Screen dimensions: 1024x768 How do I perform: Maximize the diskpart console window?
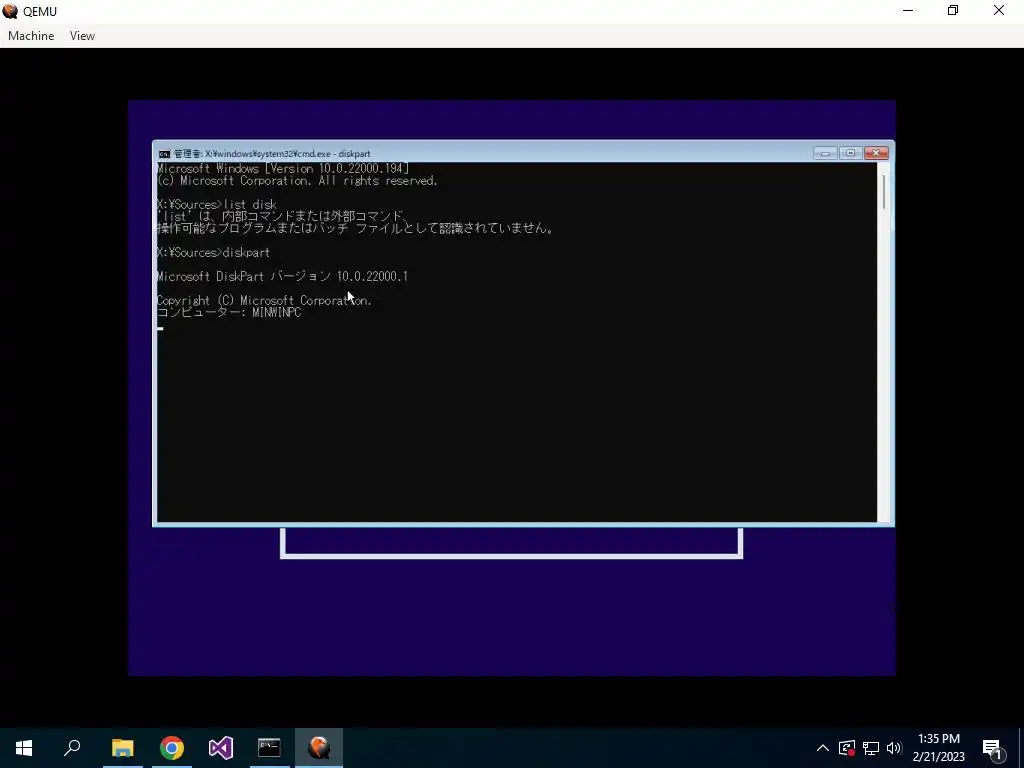(850, 153)
